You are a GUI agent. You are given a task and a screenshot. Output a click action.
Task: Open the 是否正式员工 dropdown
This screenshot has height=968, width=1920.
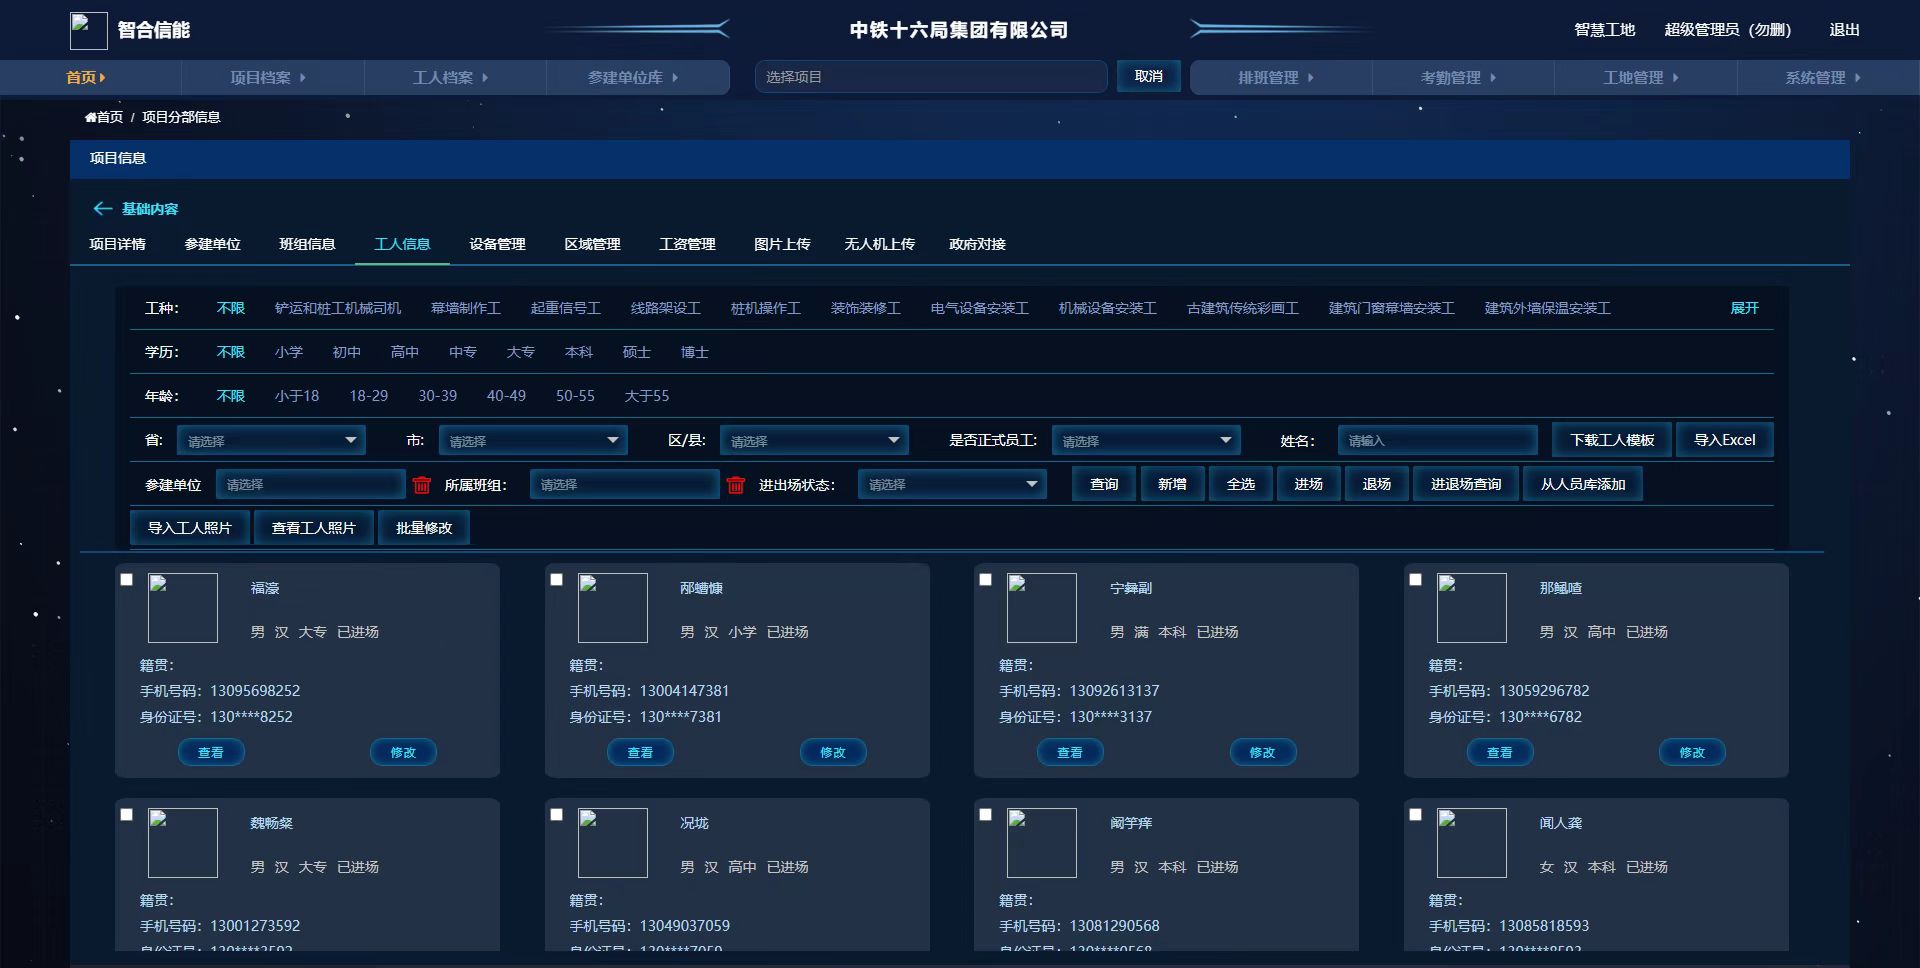click(x=1146, y=441)
